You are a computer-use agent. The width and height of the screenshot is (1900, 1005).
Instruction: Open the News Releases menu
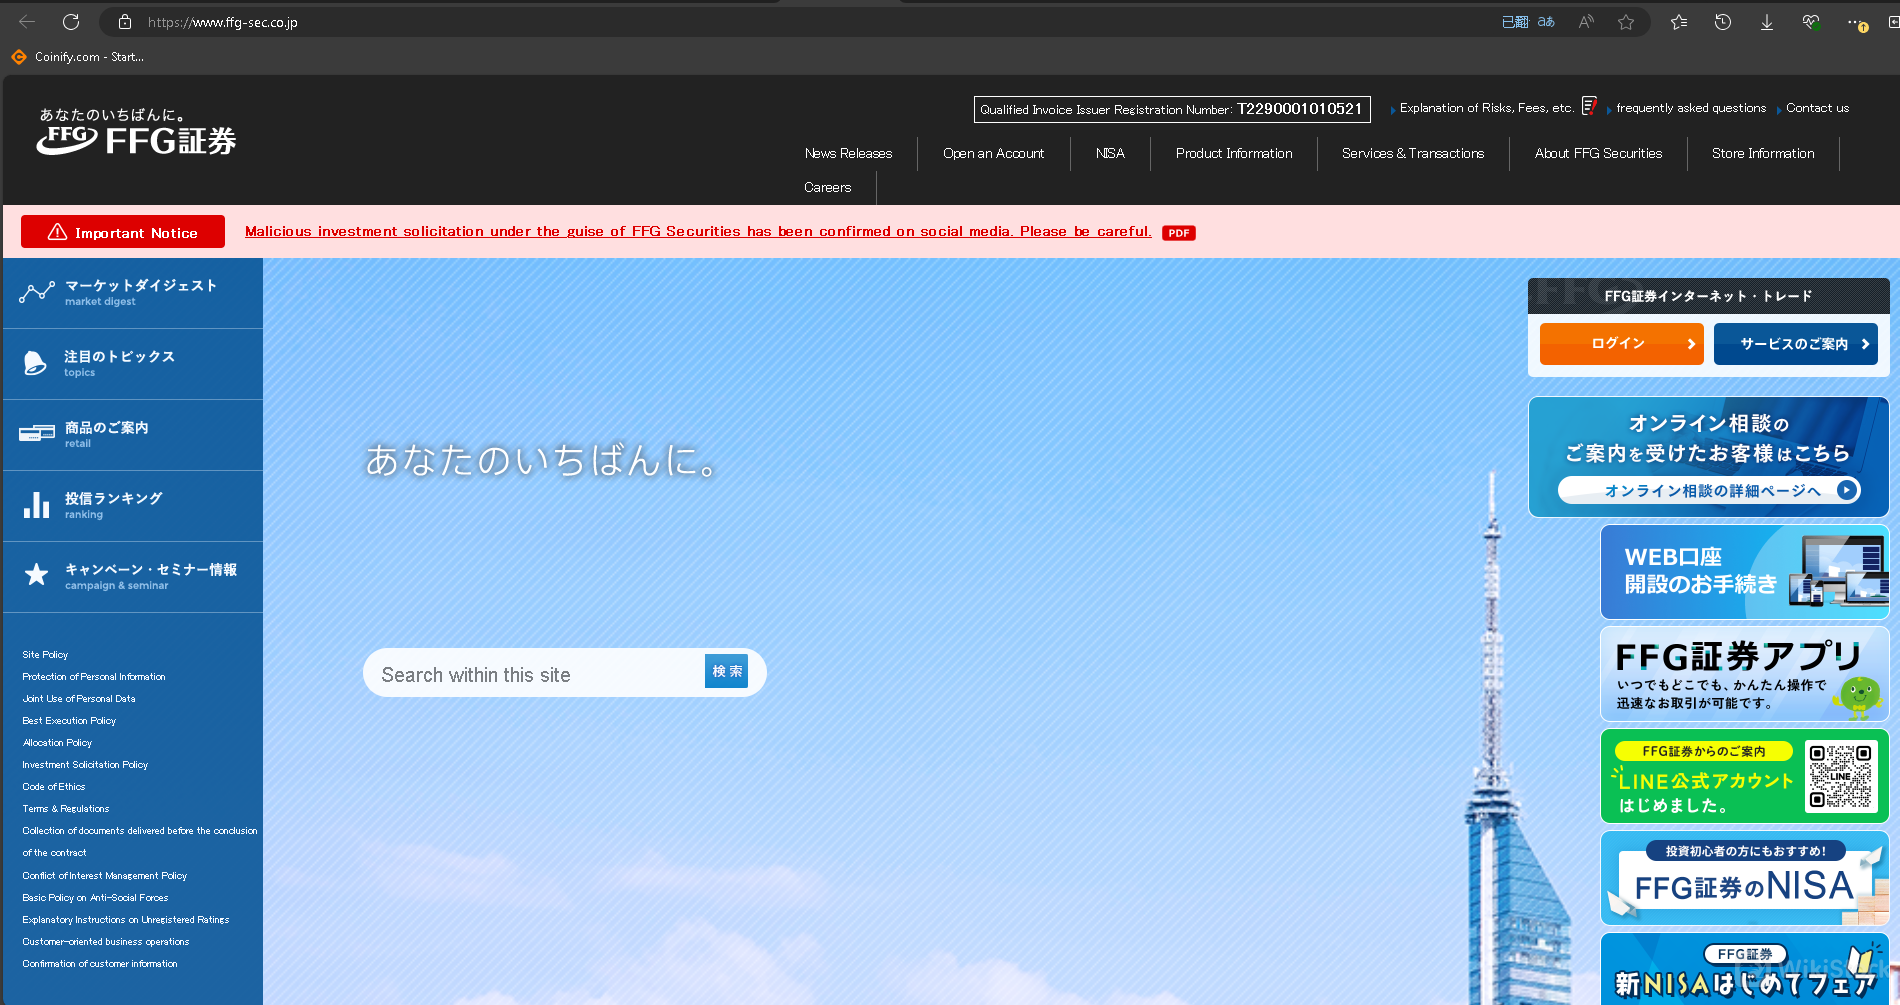pos(848,153)
